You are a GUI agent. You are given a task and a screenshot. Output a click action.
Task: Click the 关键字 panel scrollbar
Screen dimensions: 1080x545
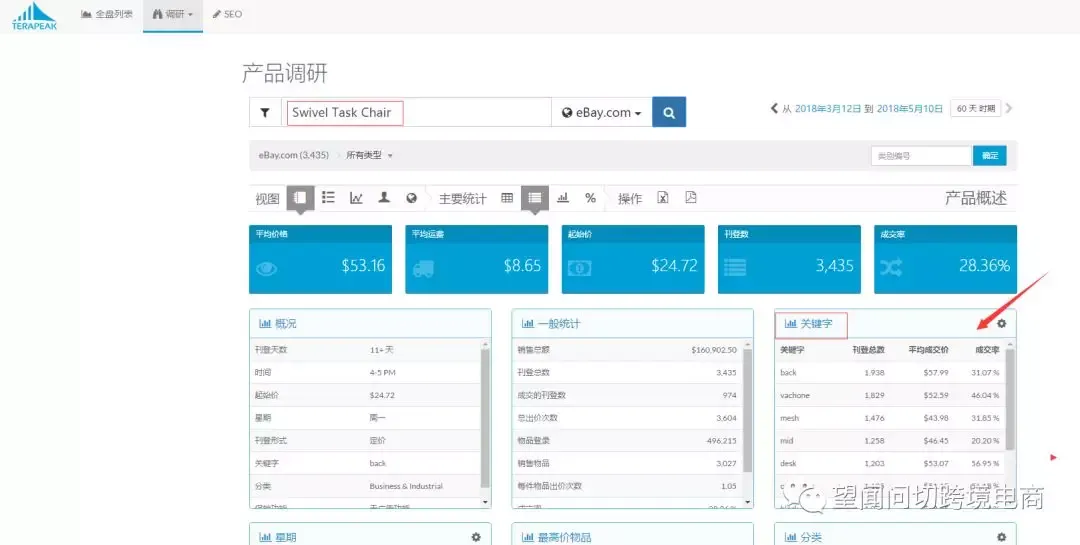tap(1010, 400)
